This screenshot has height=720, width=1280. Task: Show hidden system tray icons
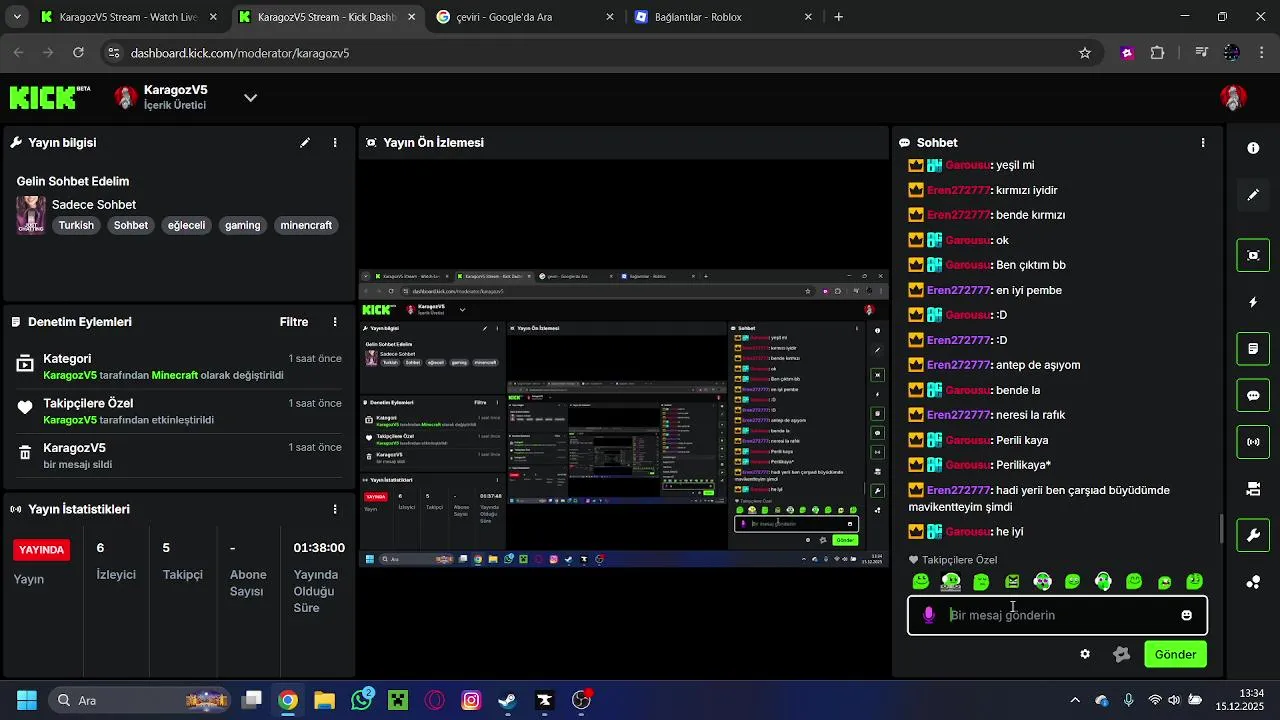(1075, 700)
